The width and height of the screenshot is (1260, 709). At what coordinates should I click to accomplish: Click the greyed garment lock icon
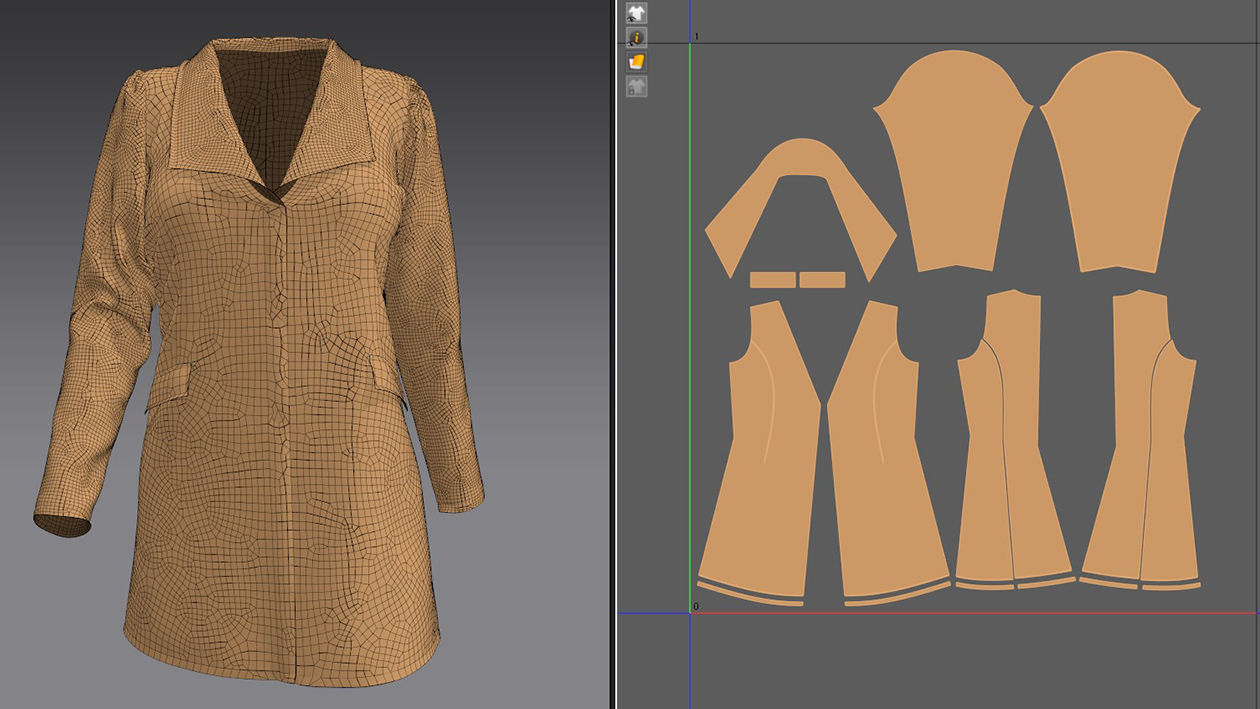click(x=636, y=86)
